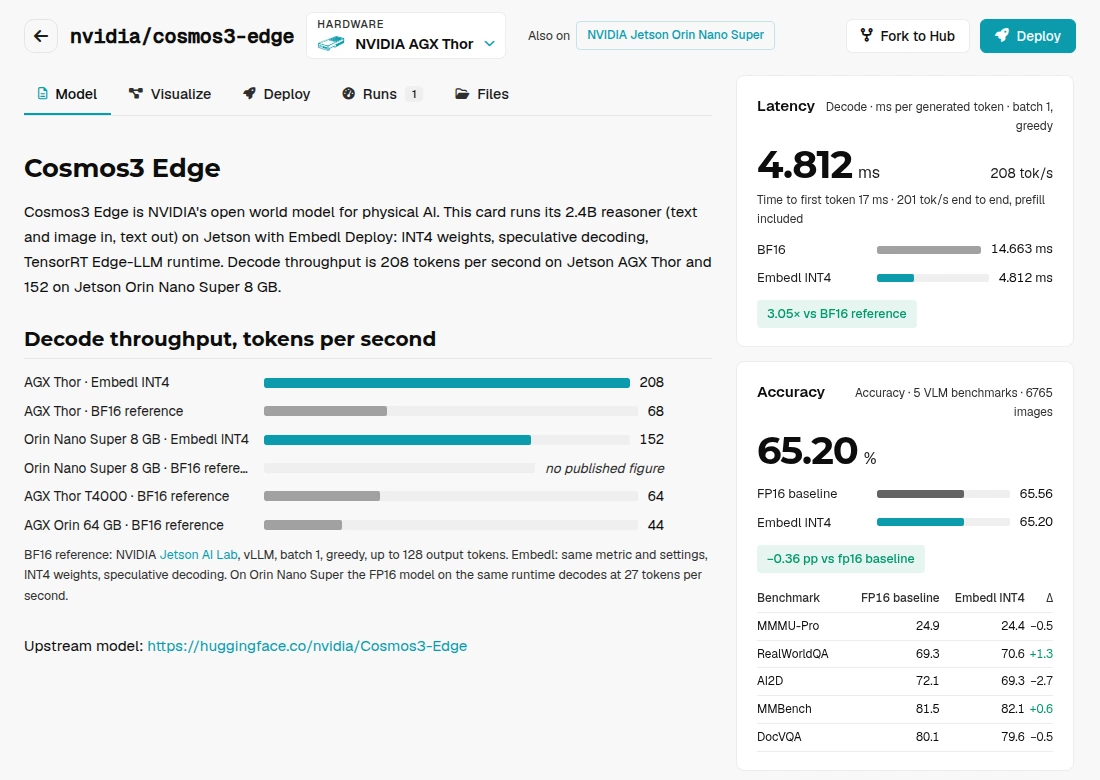
Task: Click the back arrow button
Action: (x=41, y=36)
